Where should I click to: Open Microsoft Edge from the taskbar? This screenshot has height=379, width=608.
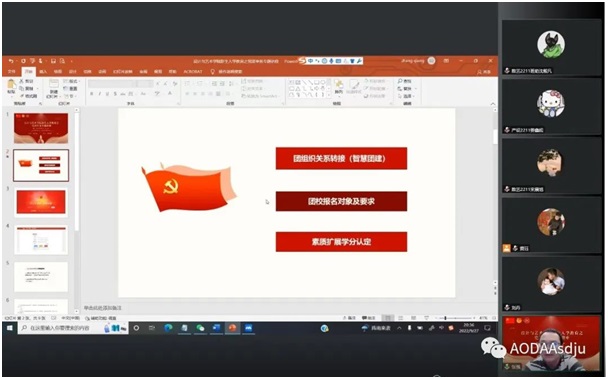[168, 328]
